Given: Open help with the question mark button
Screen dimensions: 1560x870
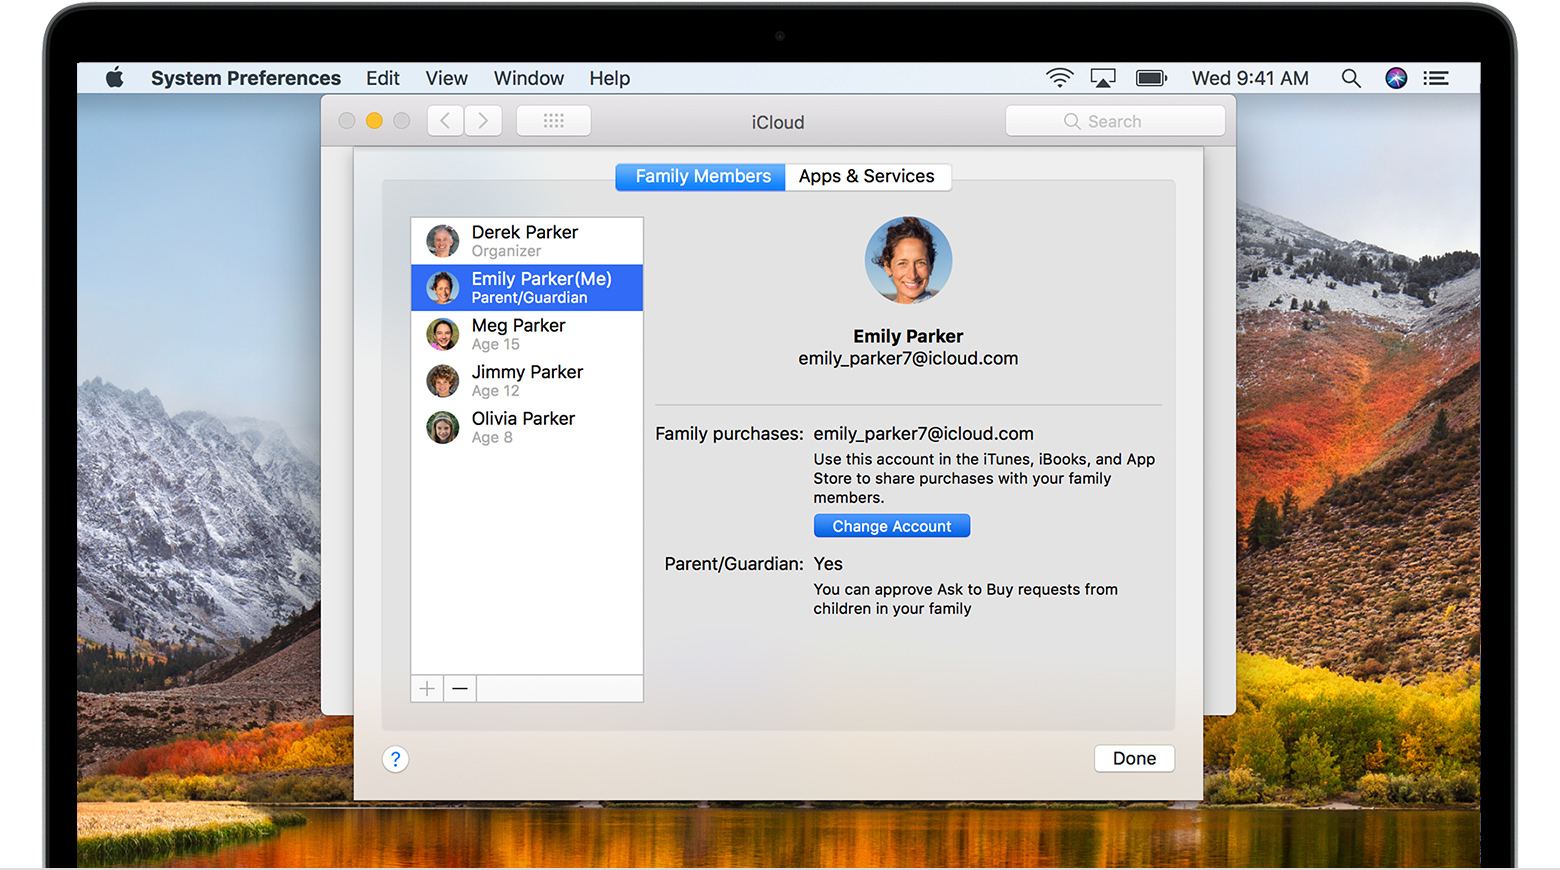Looking at the screenshot, I should pyautogui.click(x=395, y=759).
